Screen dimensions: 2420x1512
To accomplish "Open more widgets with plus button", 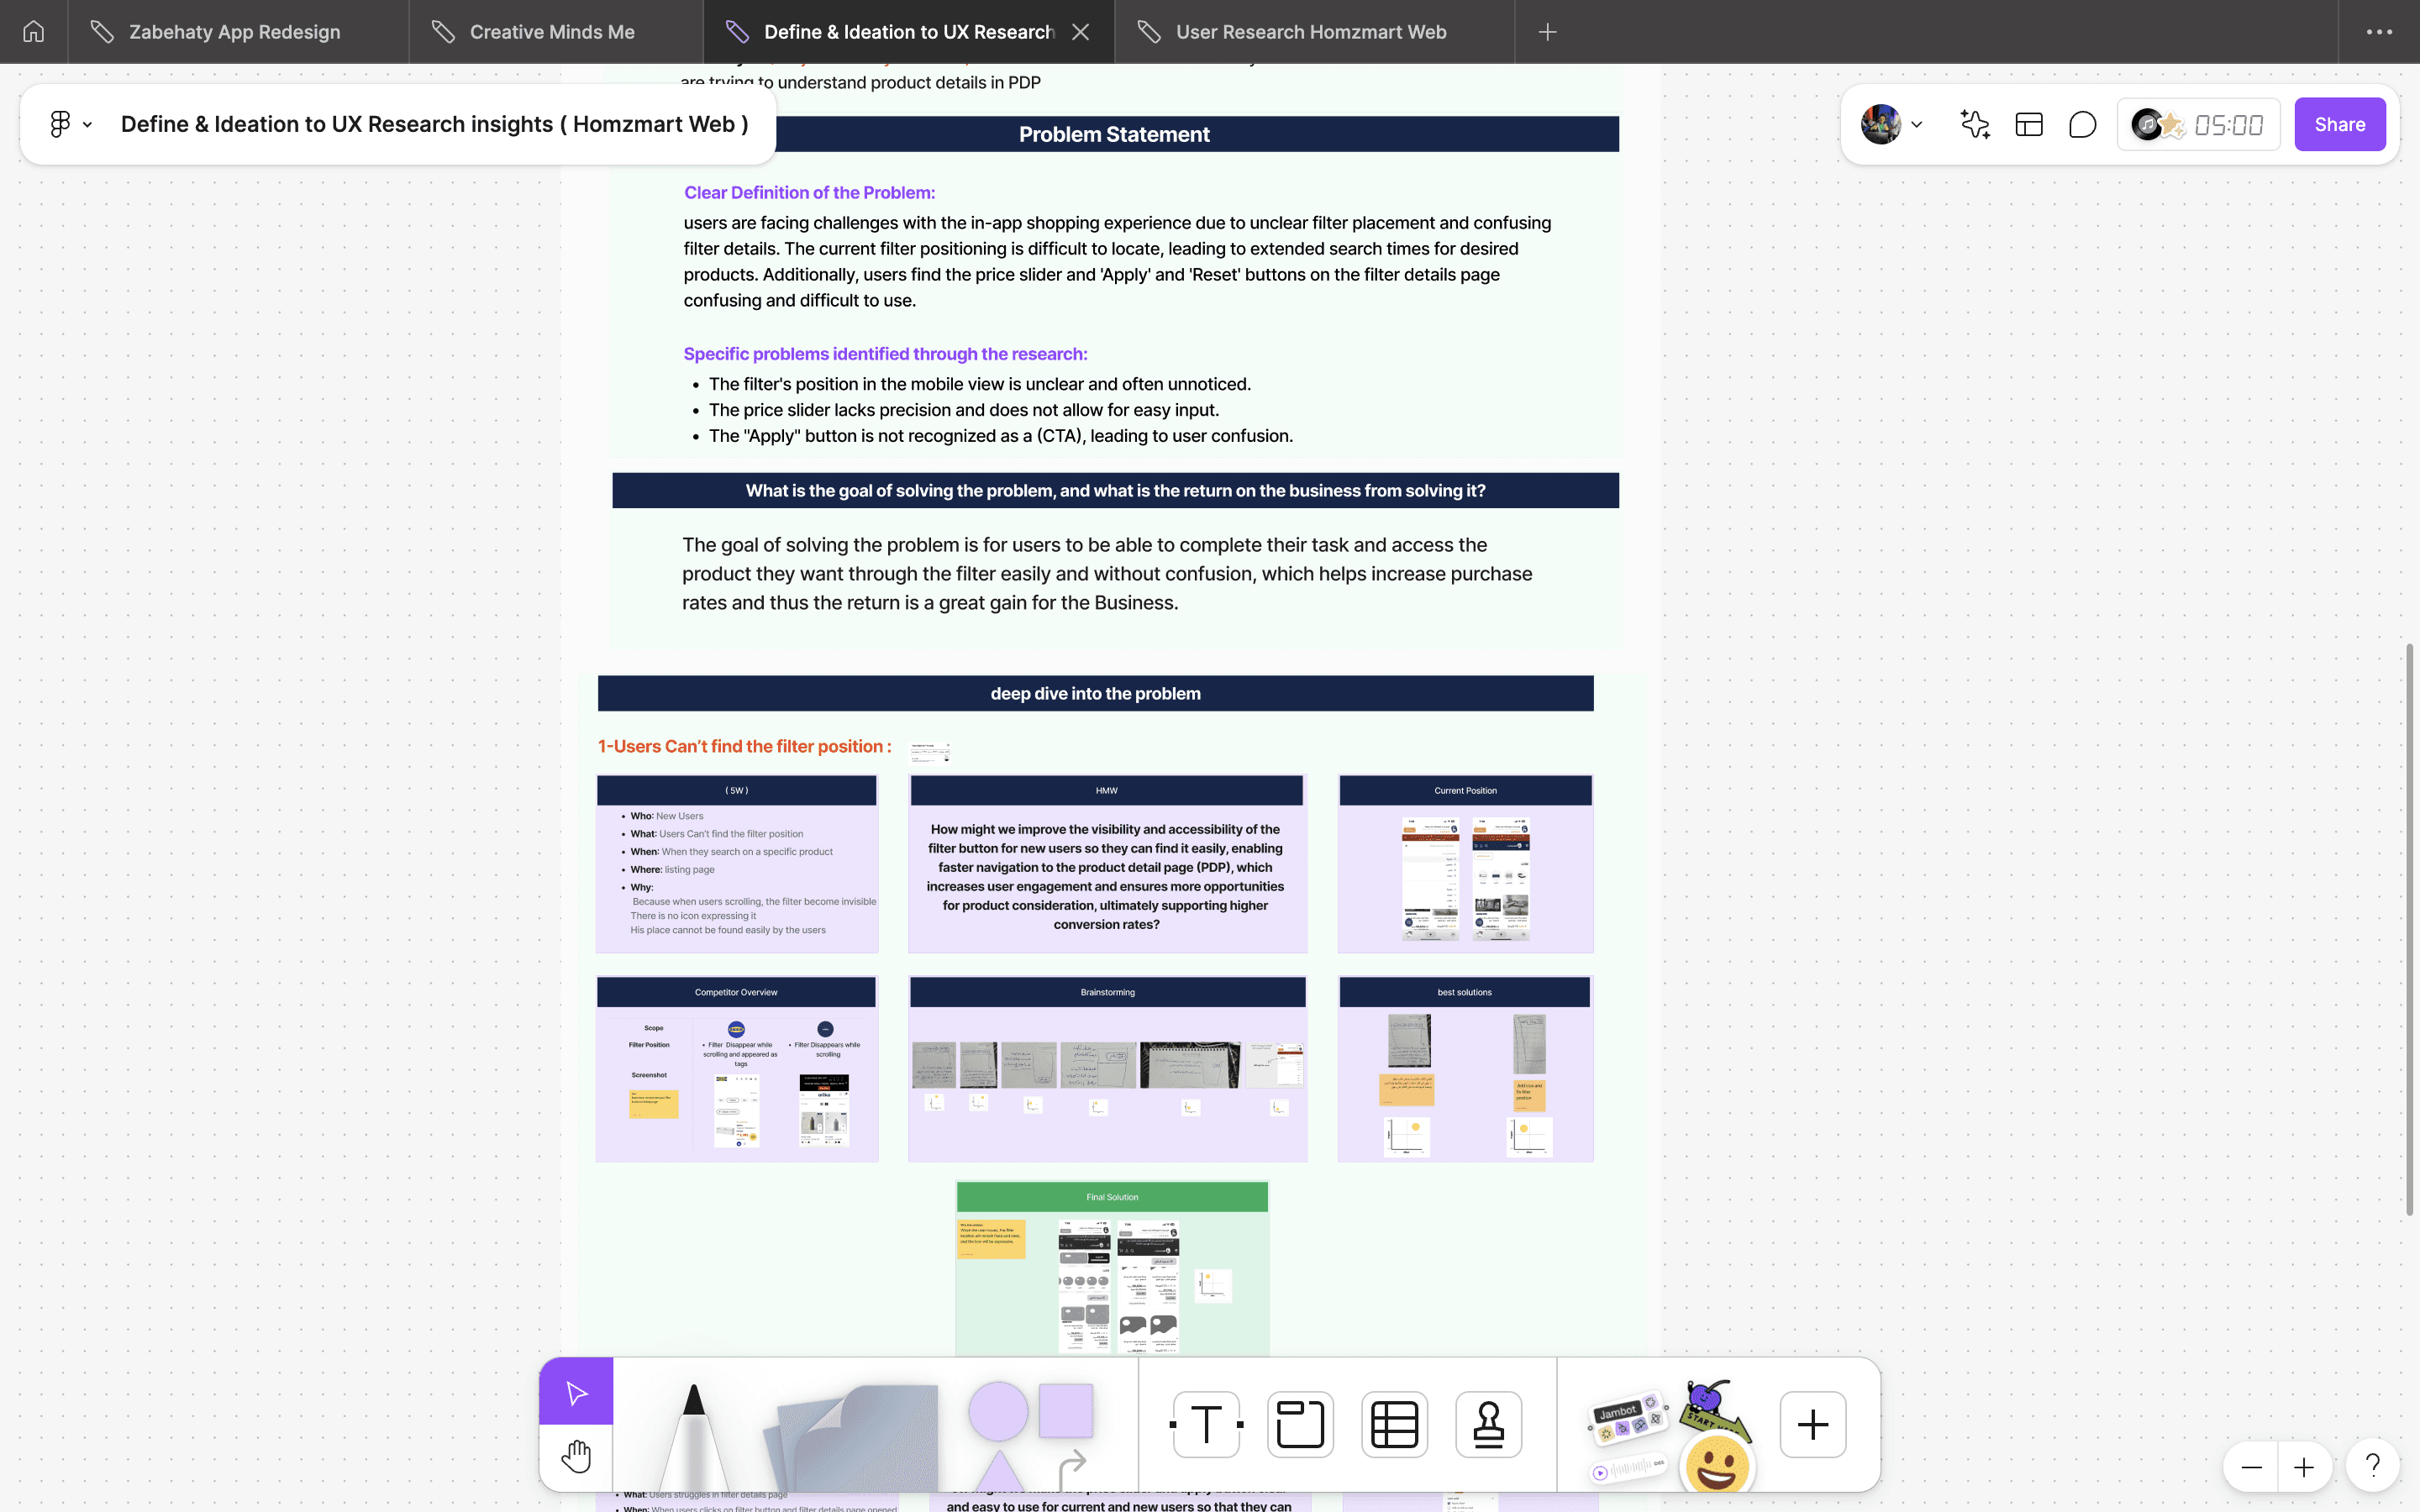I will click(x=1812, y=1424).
